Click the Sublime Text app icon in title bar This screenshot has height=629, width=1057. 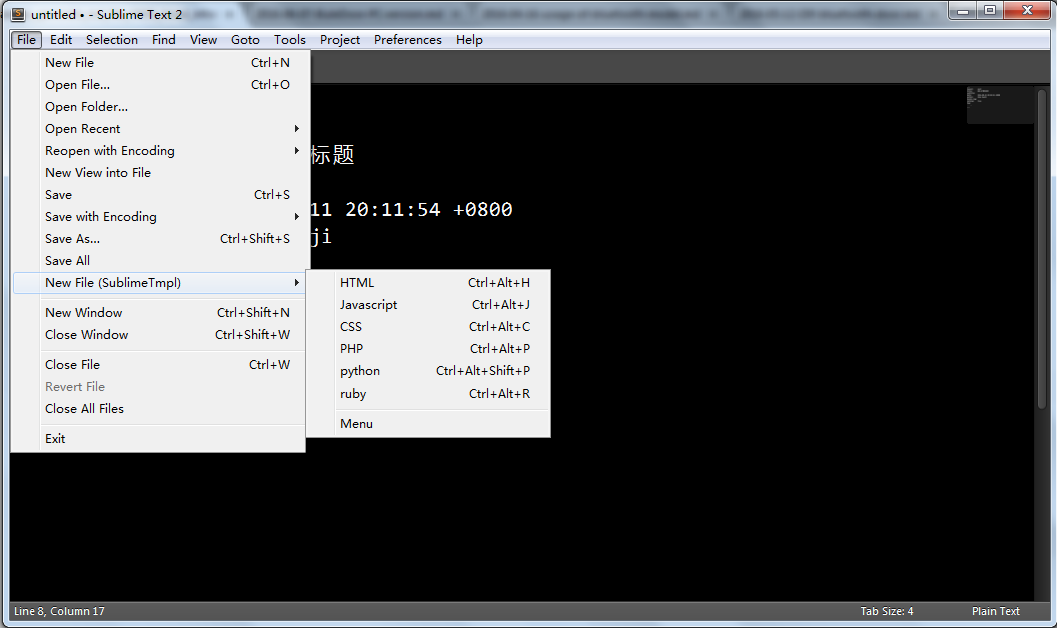(18, 13)
